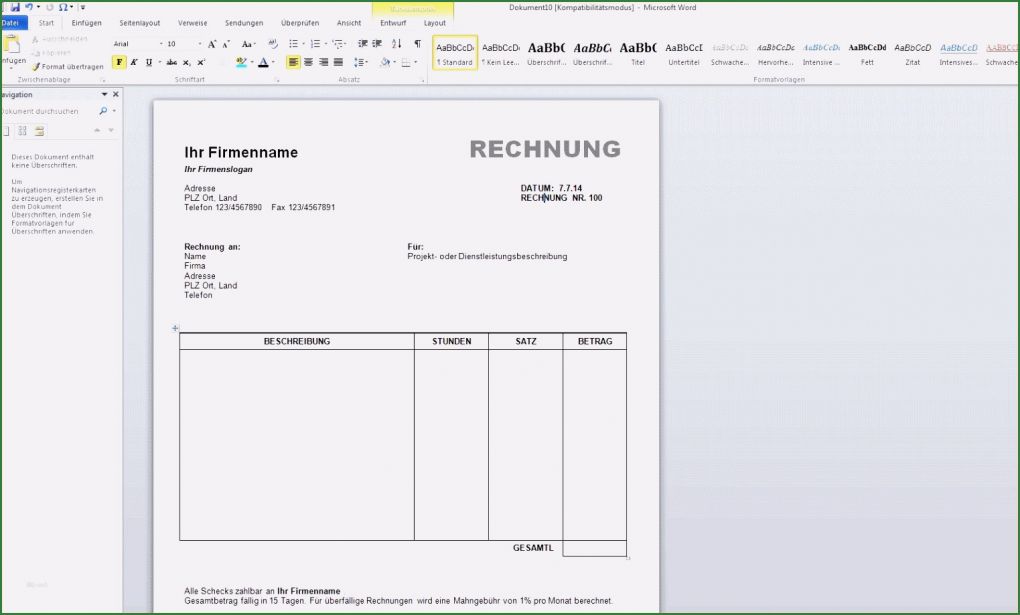Switch to the Einfügen ribbon tab
This screenshot has height=615, width=1020.
(x=86, y=22)
